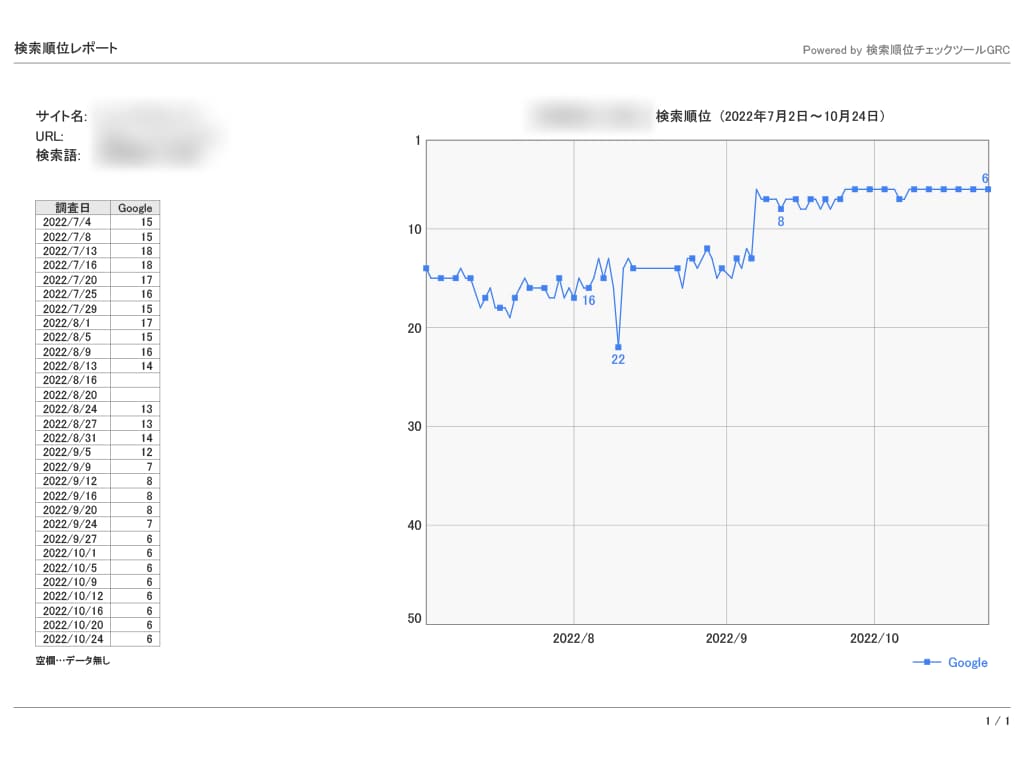Click the 2022/8 label on the chart's horizontal axis
This screenshot has height=768, width=1024.
point(573,638)
